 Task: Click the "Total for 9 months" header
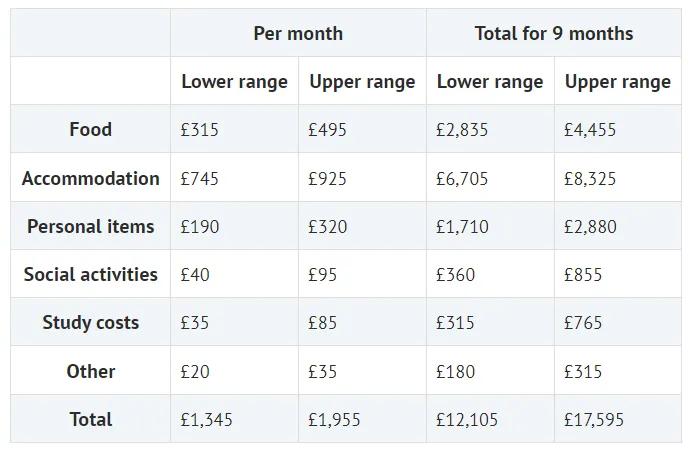553,33
